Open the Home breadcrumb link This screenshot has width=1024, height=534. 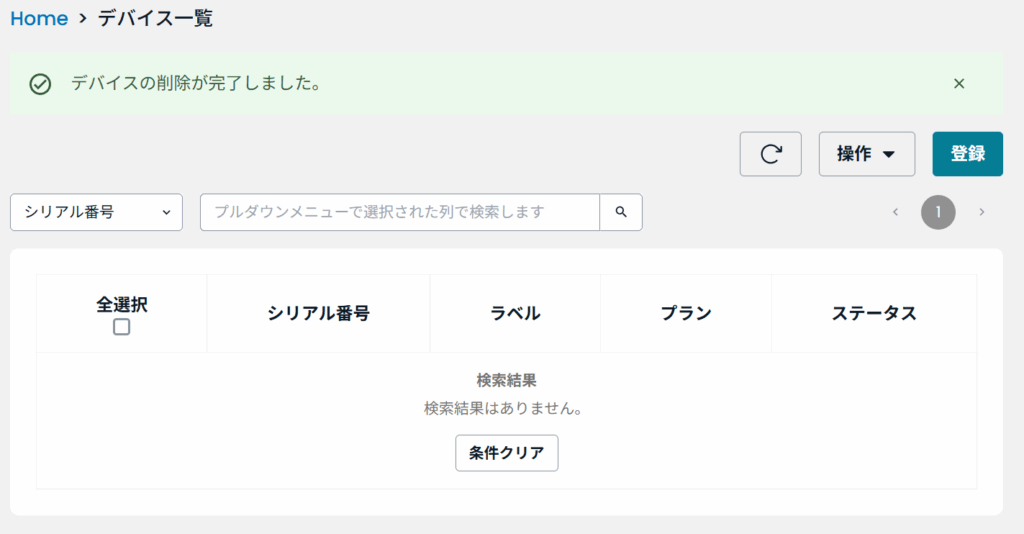pyautogui.click(x=39, y=18)
